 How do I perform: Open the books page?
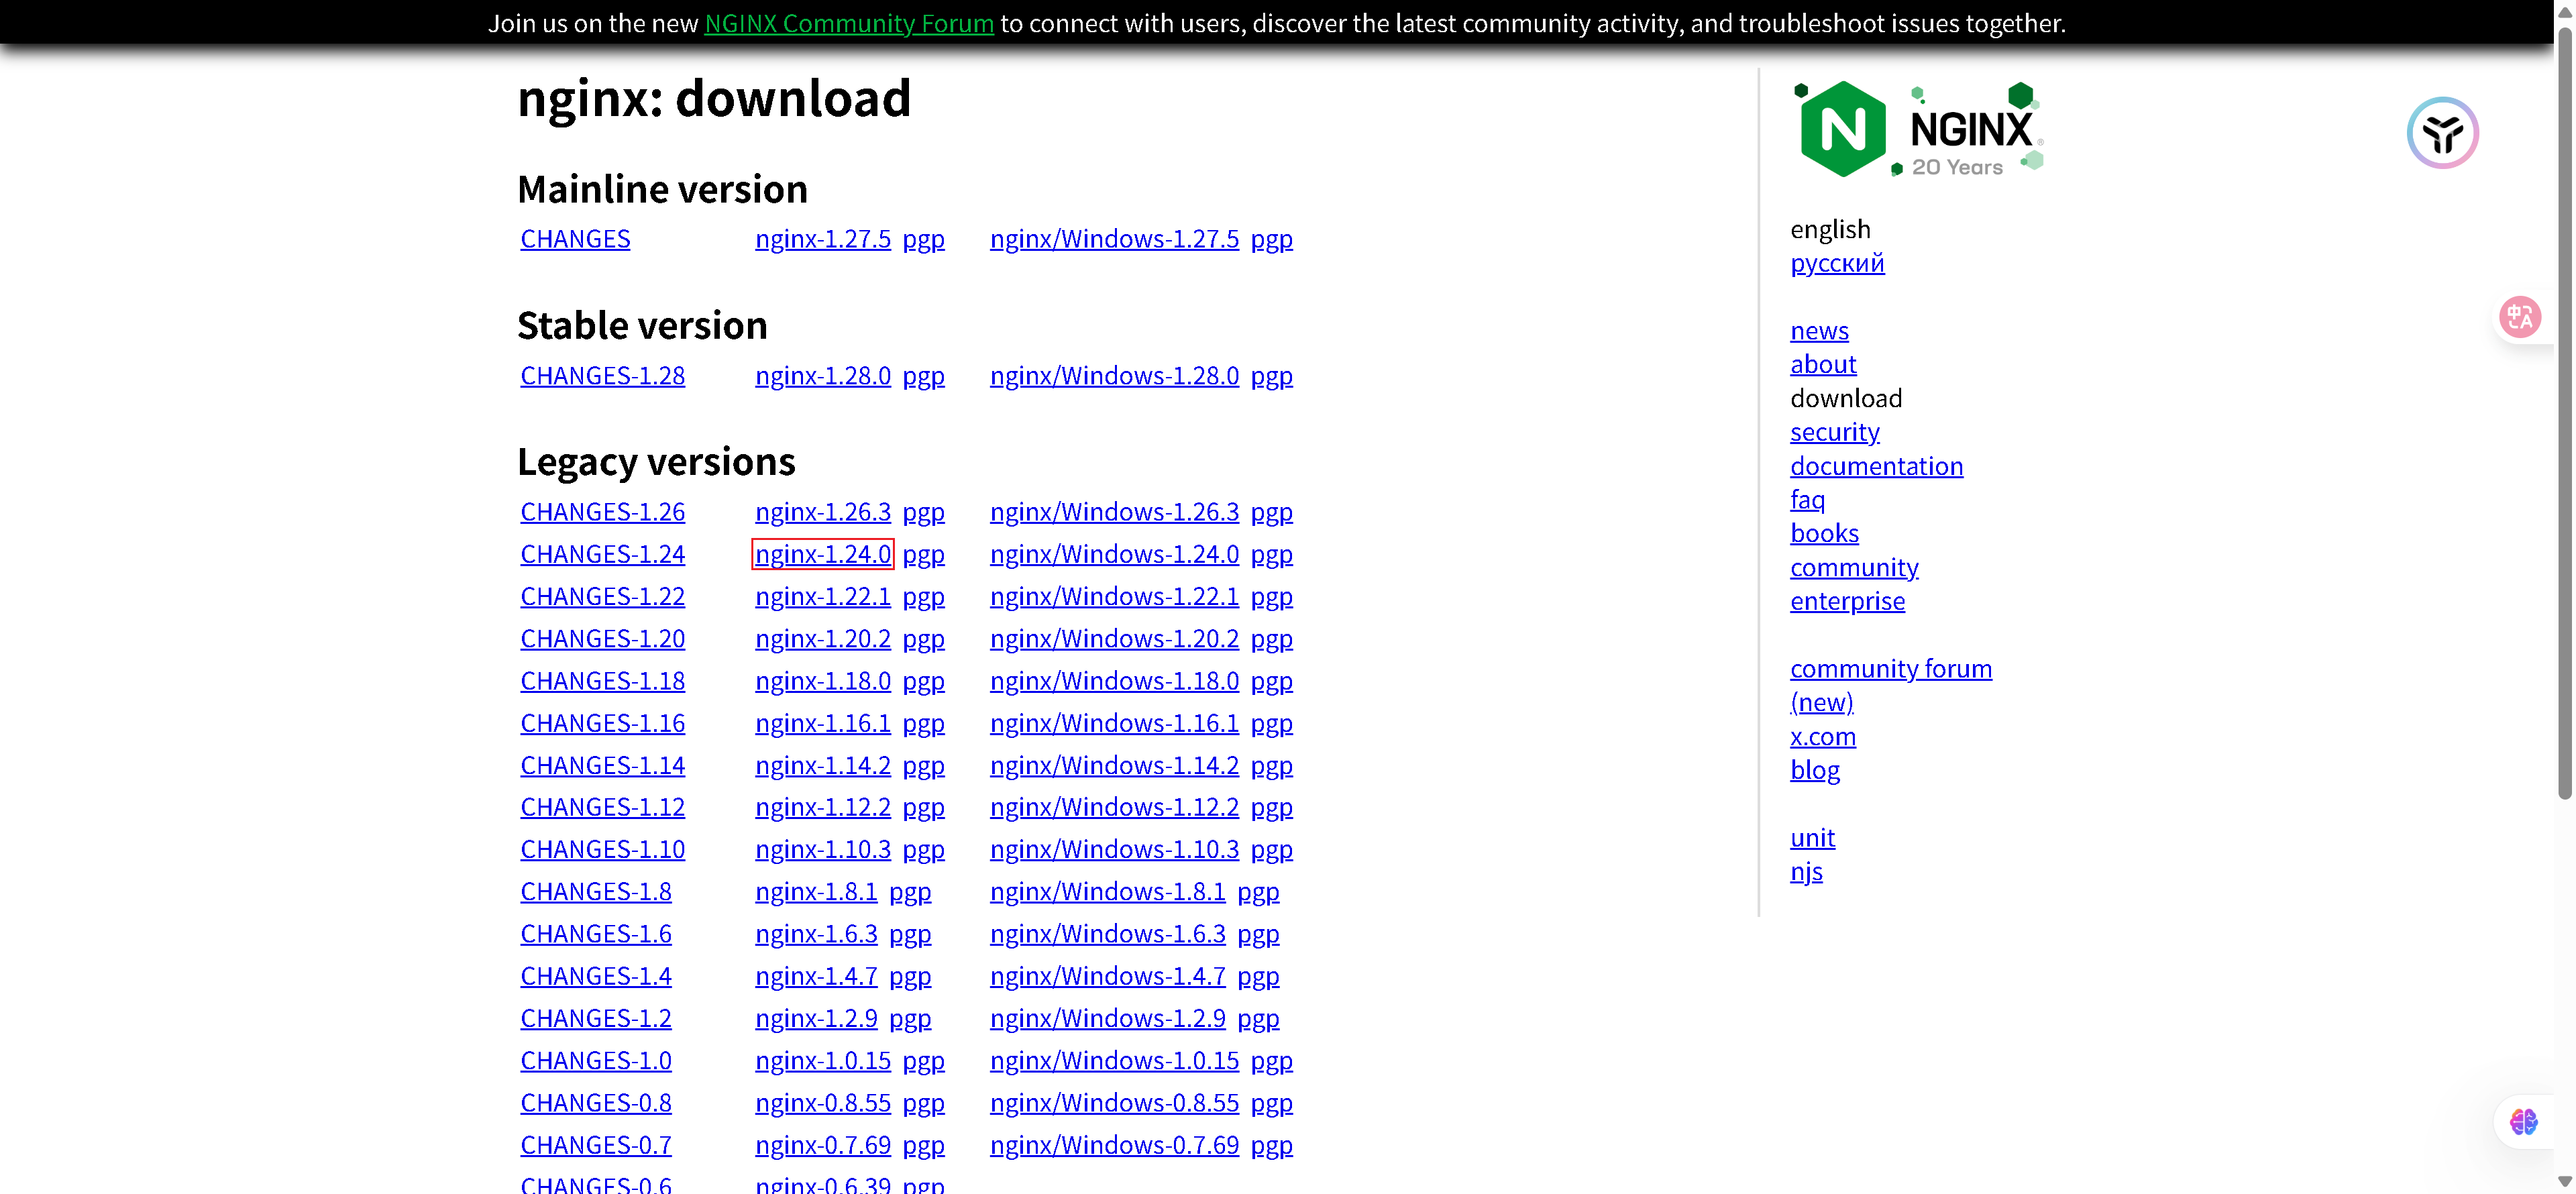[x=1824, y=533]
